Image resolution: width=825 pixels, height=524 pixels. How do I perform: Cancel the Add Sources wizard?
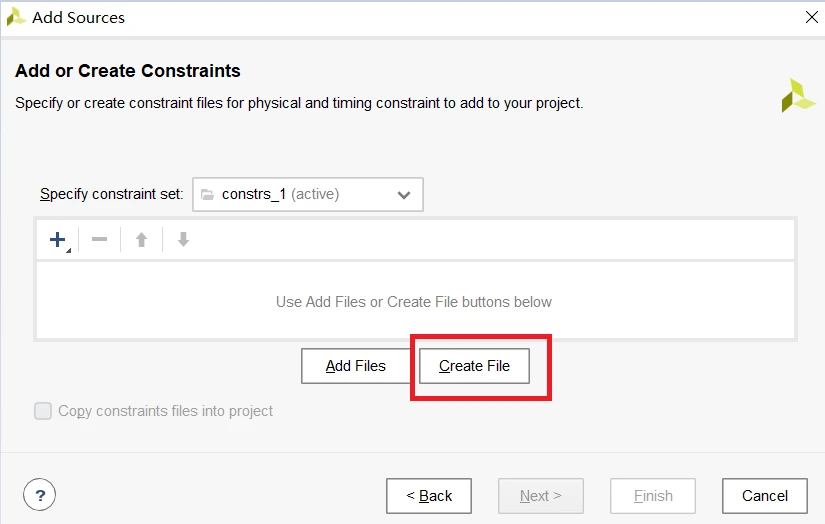click(765, 495)
